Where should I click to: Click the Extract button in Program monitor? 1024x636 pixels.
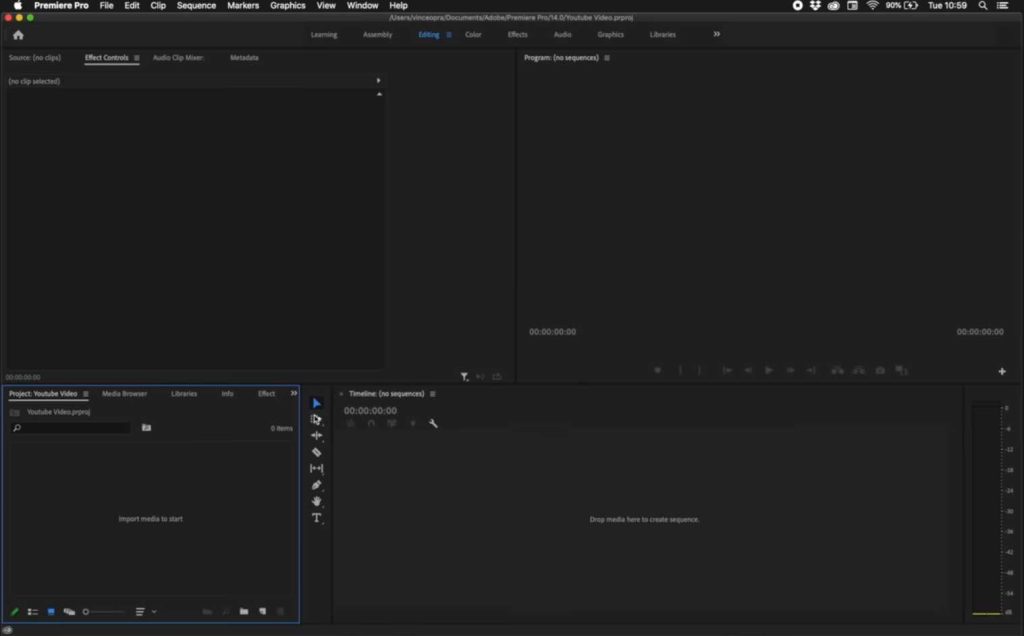[859, 370]
